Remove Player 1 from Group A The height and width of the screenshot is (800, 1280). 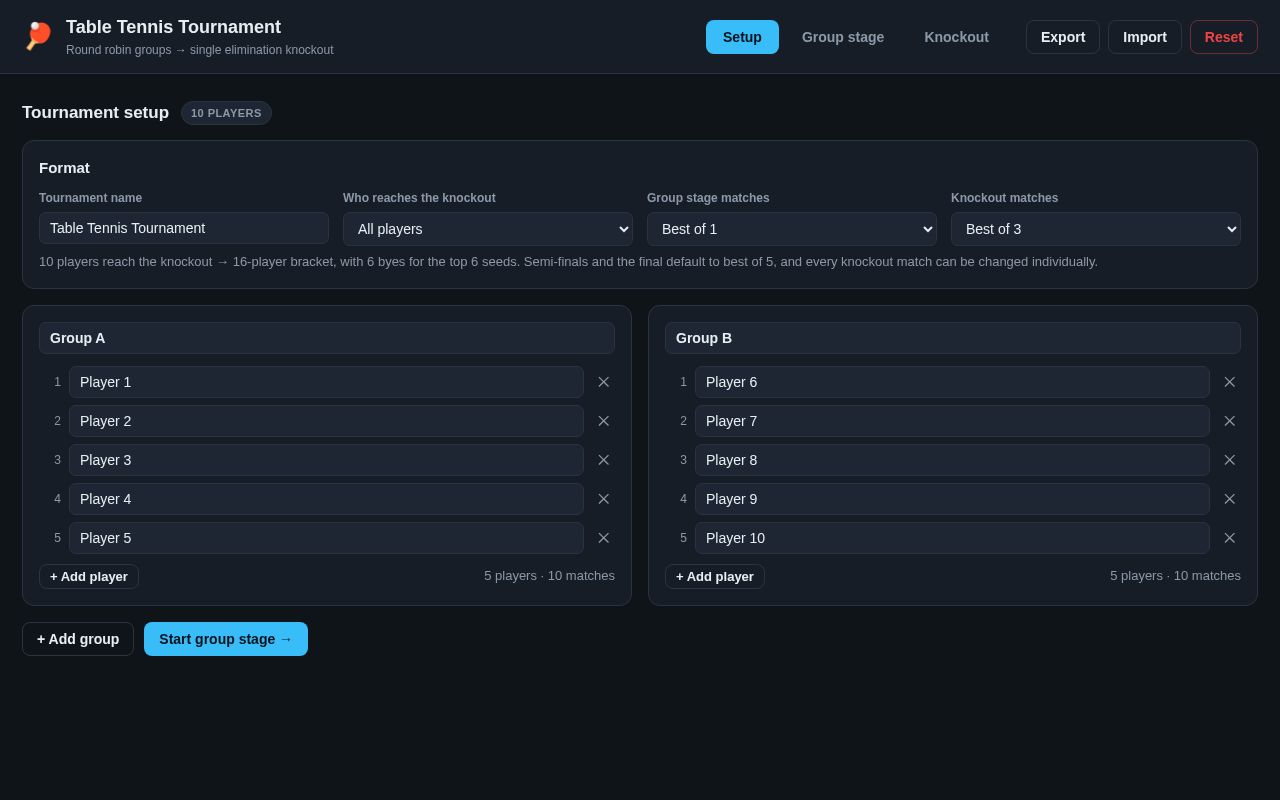click(x=604, y=382)
